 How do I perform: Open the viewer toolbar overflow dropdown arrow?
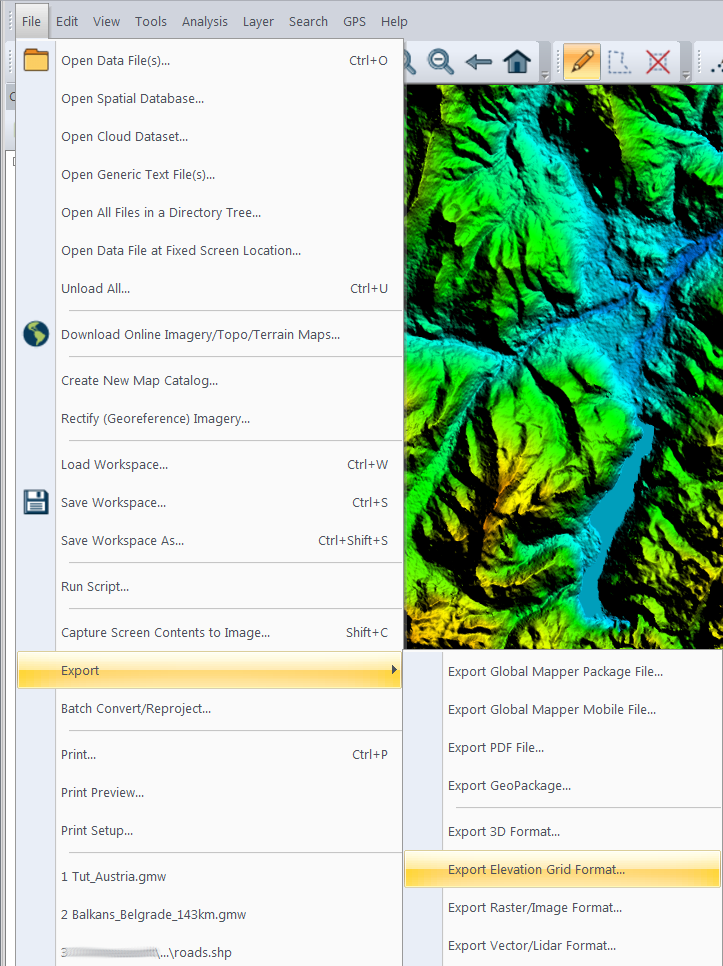545,77
